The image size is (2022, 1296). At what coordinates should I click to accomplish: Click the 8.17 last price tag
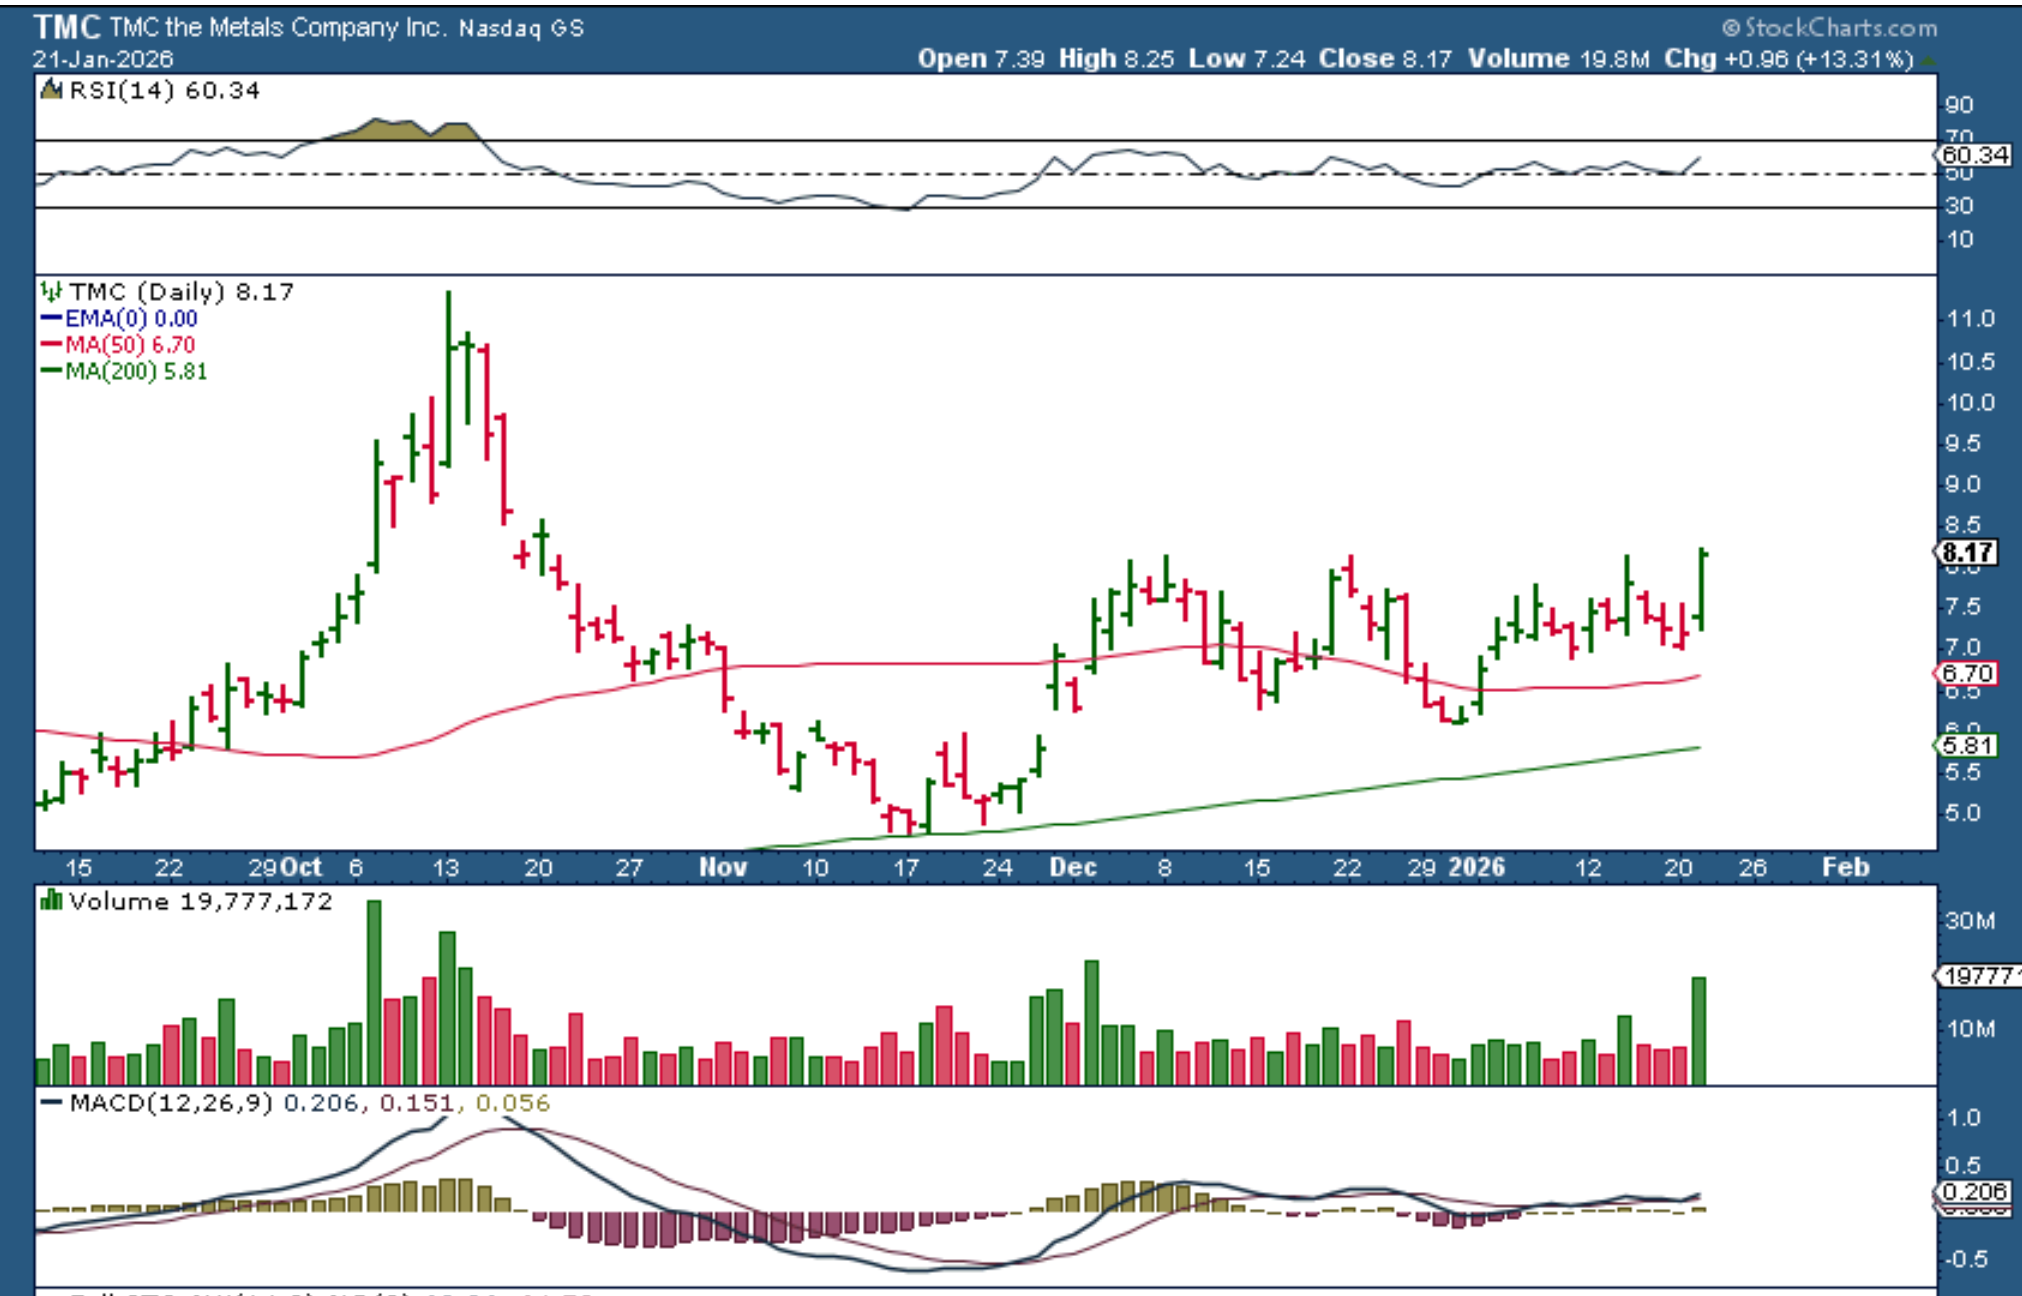(x=1967, y=553)
